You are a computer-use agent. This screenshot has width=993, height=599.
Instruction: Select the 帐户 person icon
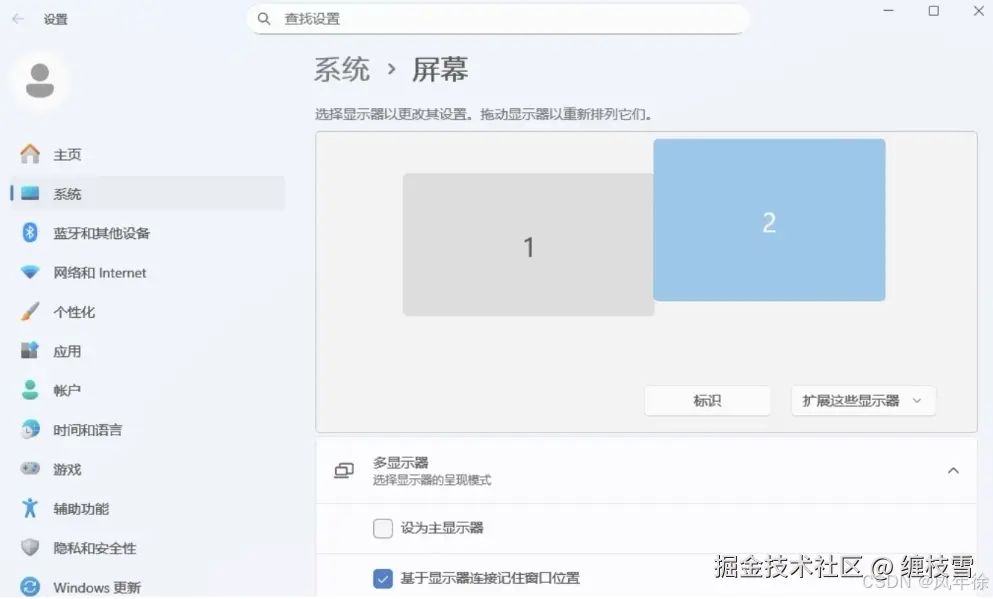28,390
